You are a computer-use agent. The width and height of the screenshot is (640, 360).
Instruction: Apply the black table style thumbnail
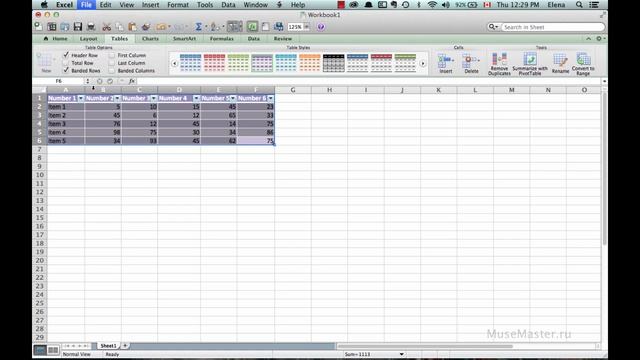pyautogui.click(x=333, y=63)
